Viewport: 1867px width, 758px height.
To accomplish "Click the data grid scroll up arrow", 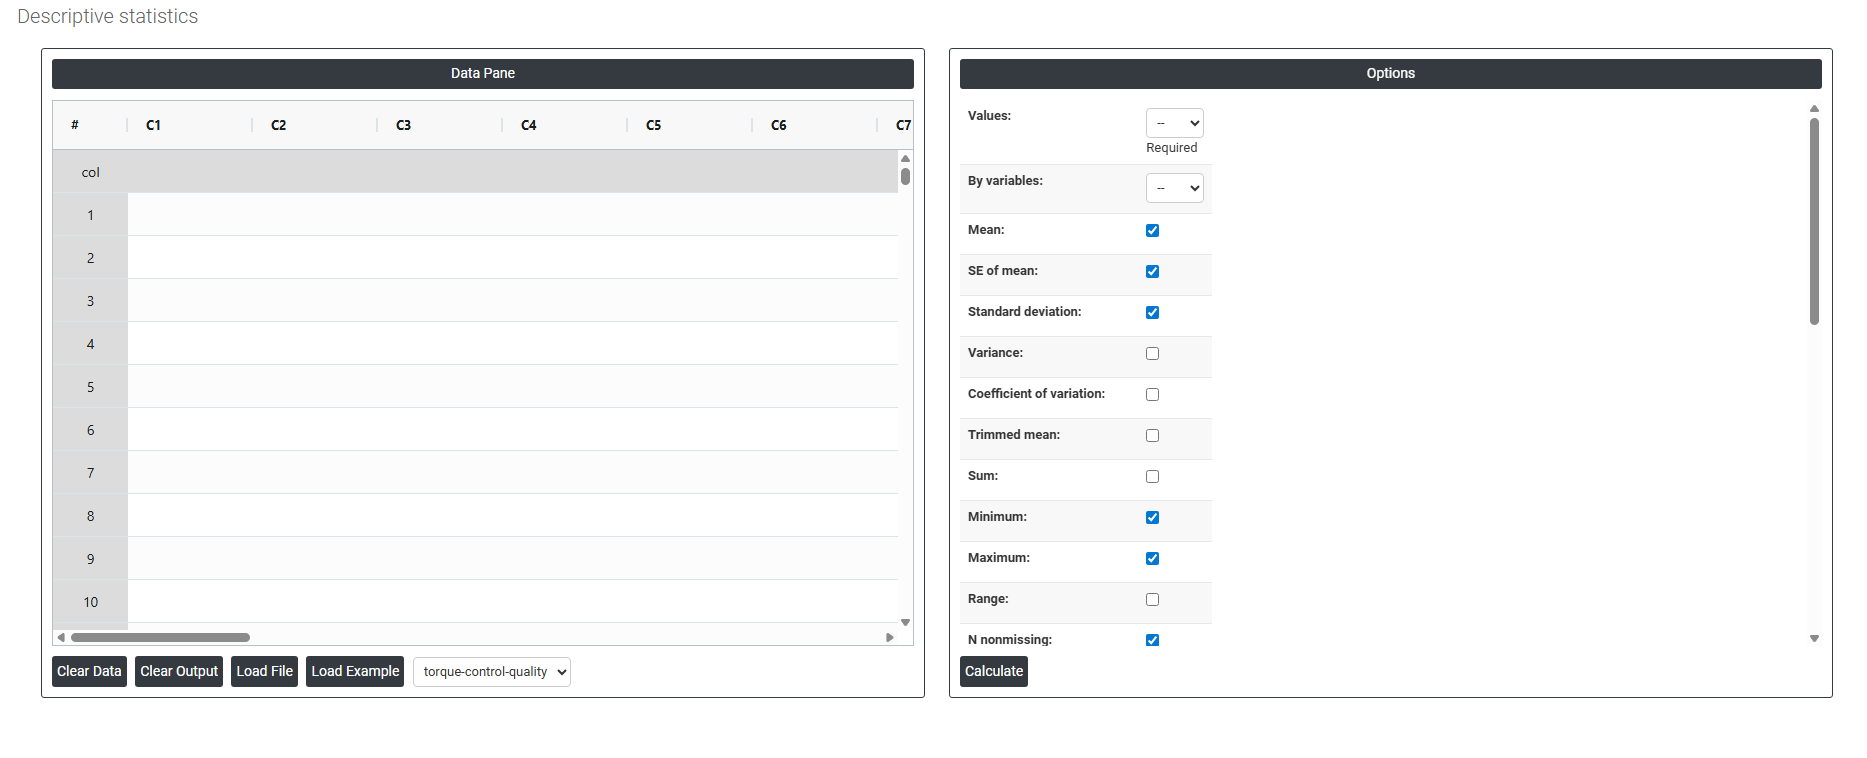I will [x=905, y=158].
